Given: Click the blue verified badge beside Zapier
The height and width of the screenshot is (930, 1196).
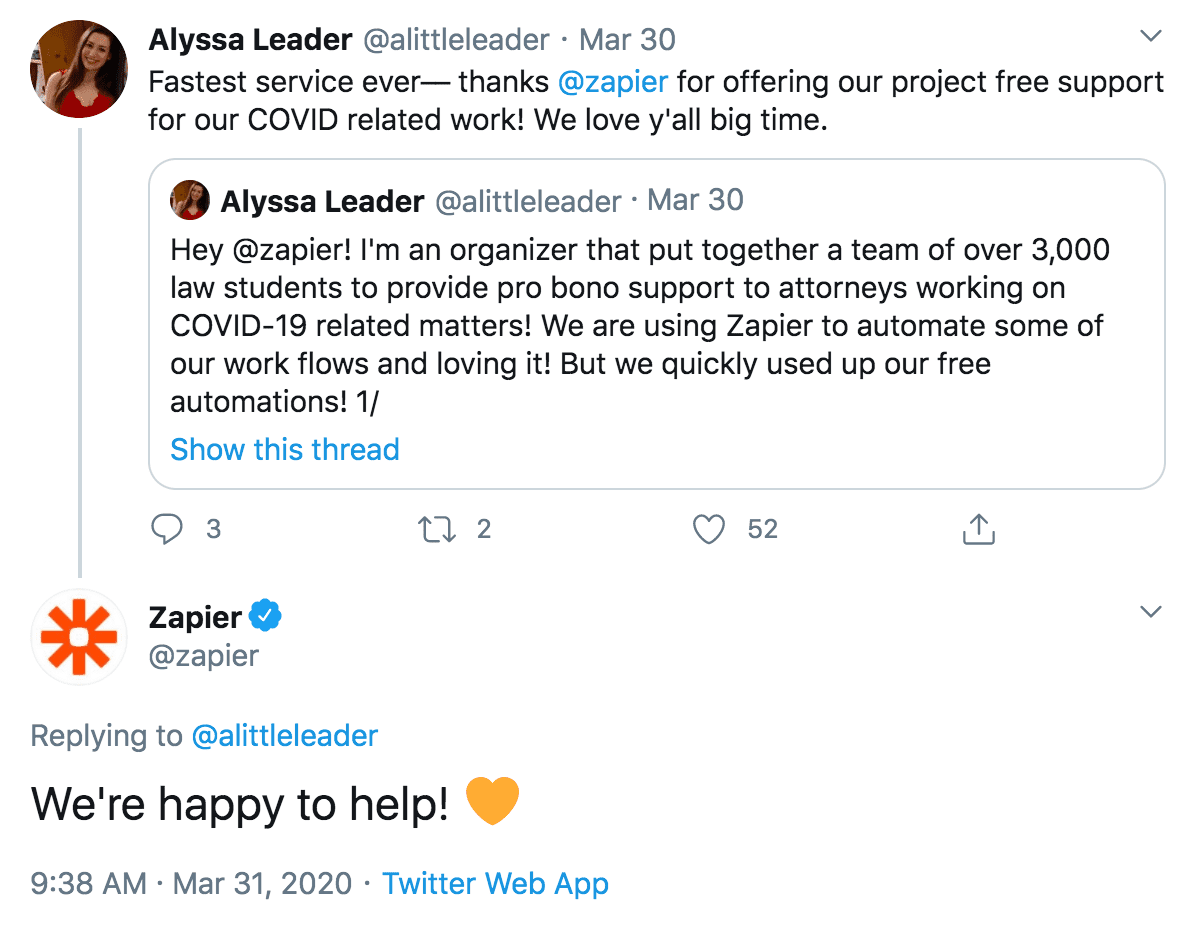Looking at the screenshot, I should [266, 617].
